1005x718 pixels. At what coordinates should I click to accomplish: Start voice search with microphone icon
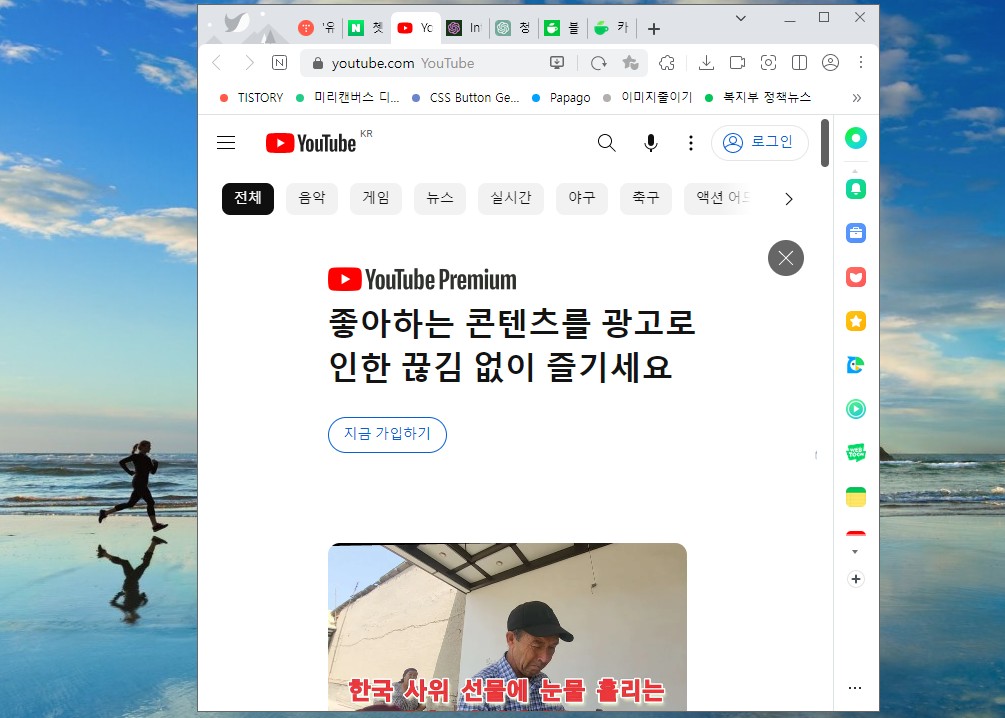coord(651,142)
